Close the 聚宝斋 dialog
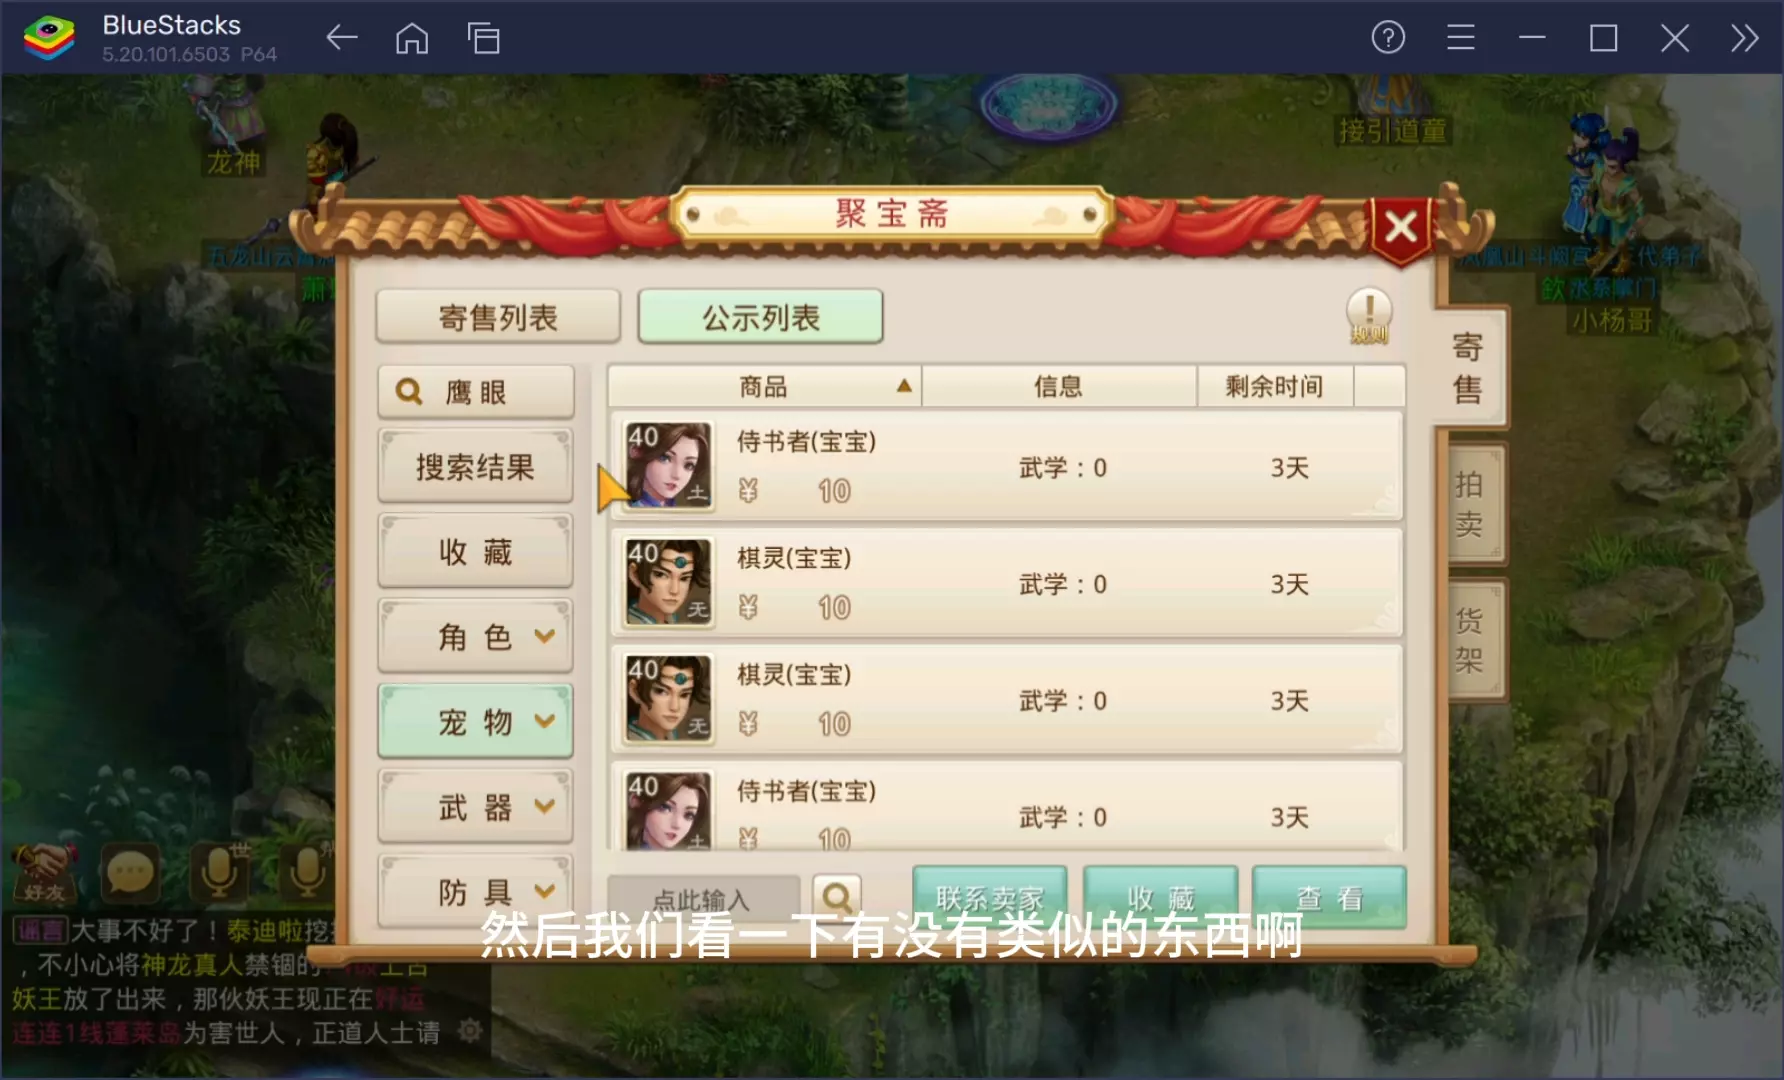Viewport: 1784px width, 1080px height. (x=1400, y=227)
